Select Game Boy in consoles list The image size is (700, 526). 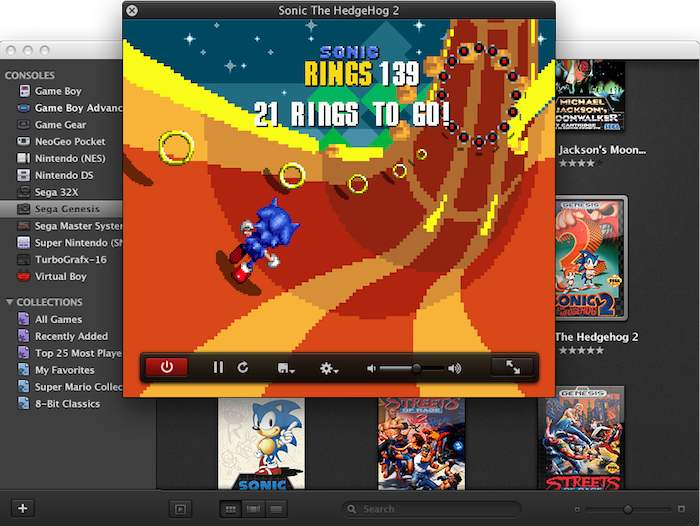point(58,91)
